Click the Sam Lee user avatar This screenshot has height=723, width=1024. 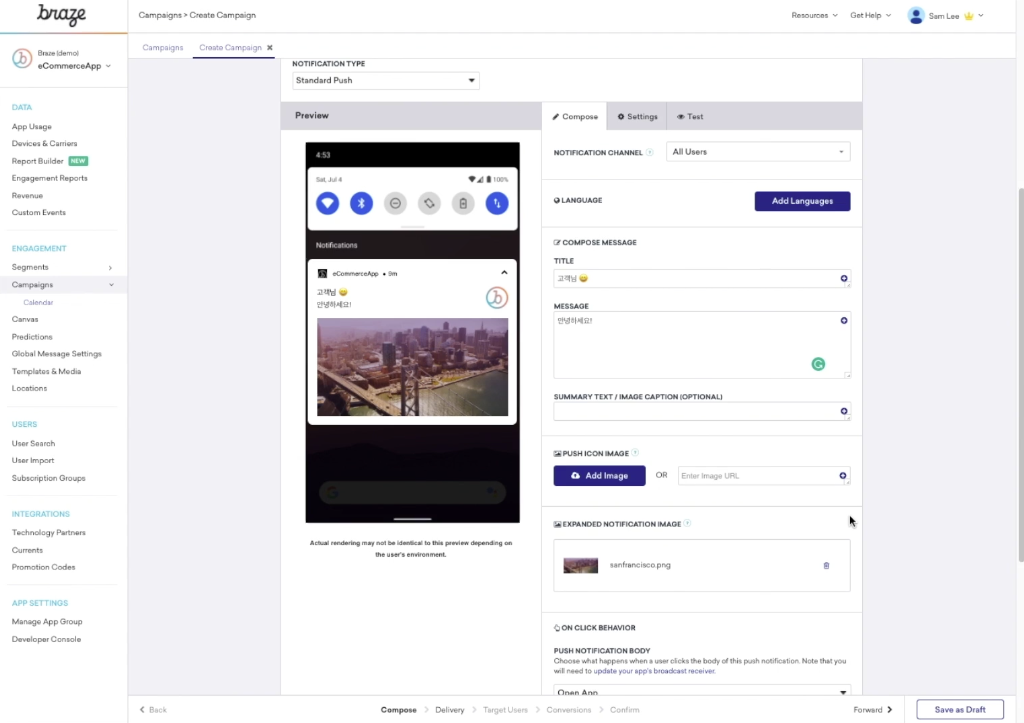pos(916,15)
